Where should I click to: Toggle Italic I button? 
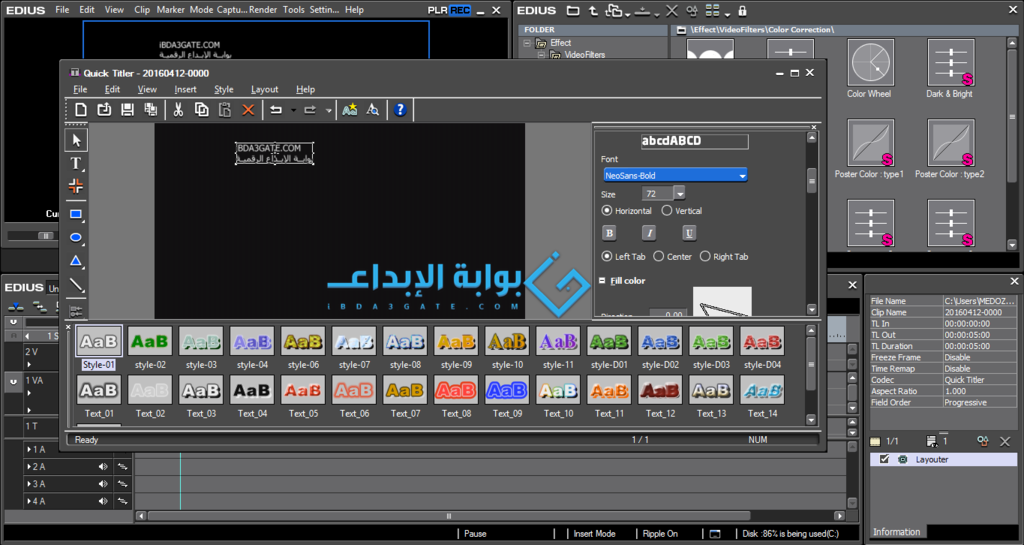pos(649,233)
